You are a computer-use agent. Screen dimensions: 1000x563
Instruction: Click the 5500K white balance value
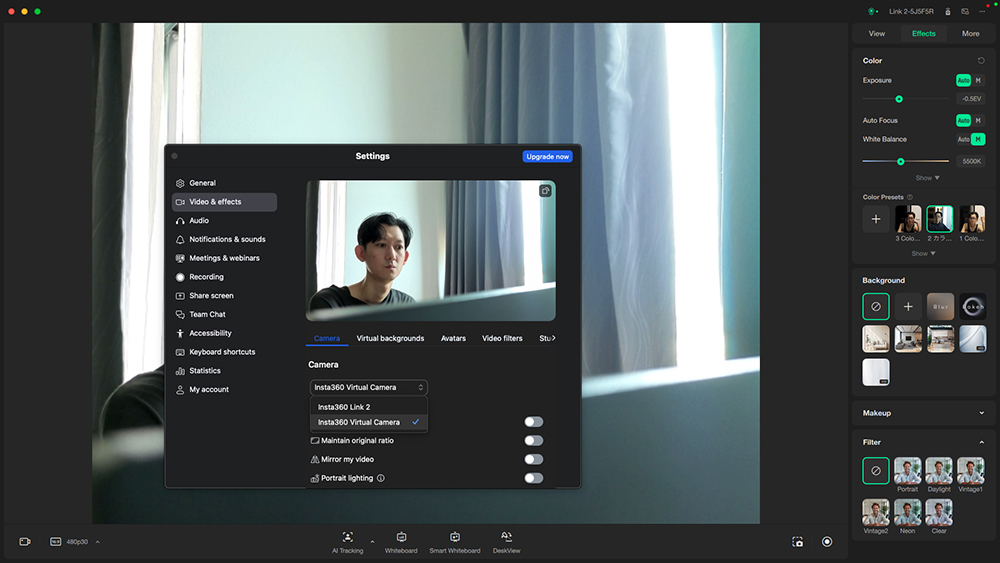pos(971,161)
